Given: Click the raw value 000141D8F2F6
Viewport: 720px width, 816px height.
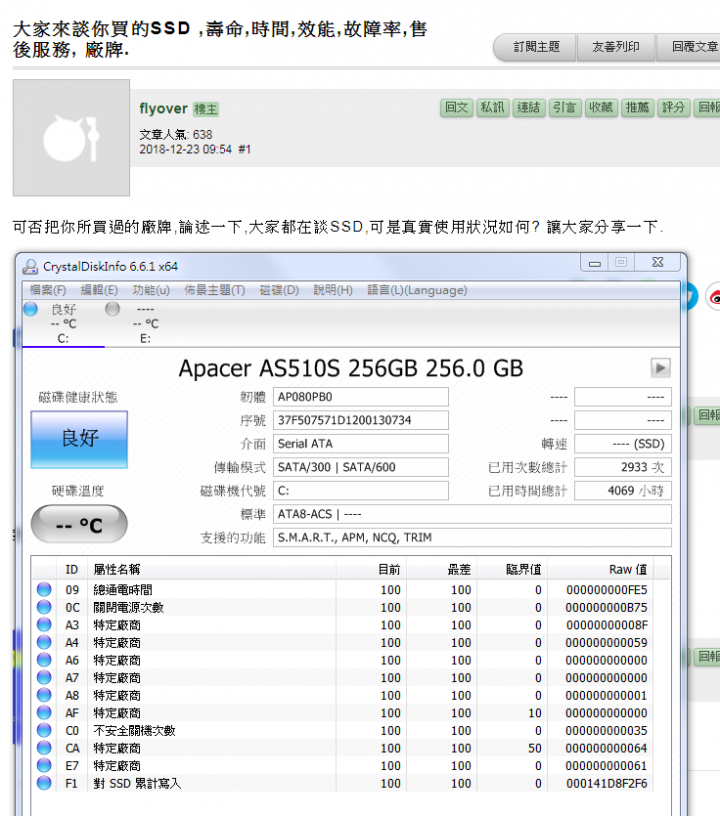Looking at the screenshot, I should pyautogui.click(x=607, y=783).
